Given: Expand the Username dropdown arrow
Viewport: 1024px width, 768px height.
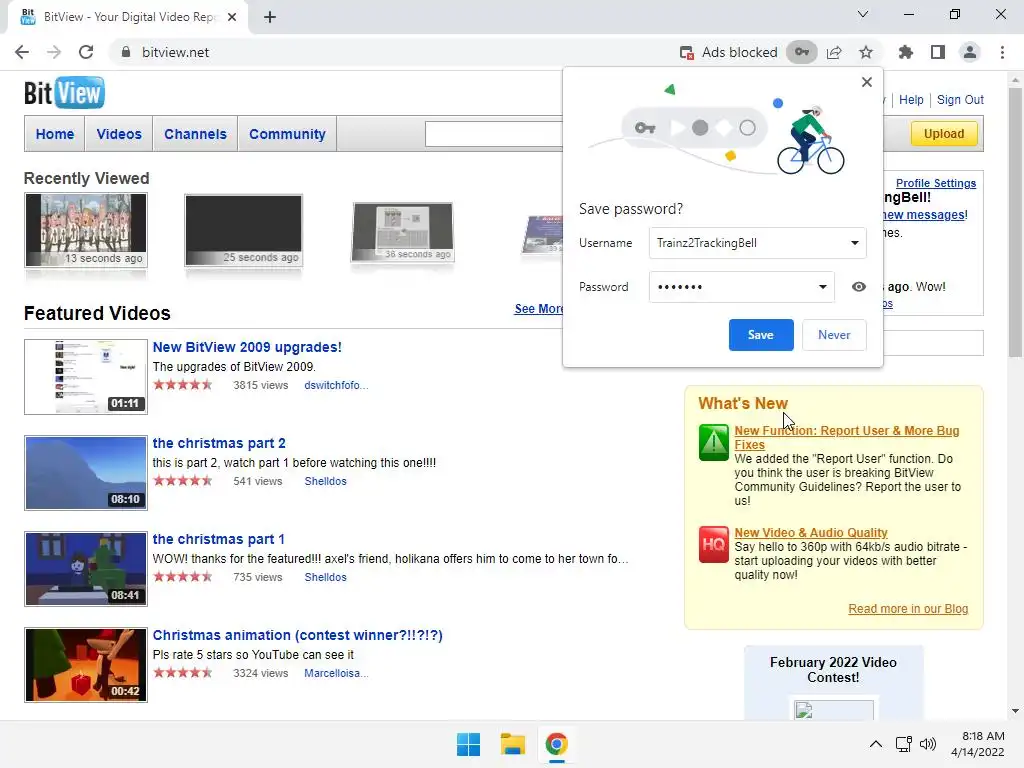Looking at the screenshot, I should (x=854, y=243).
